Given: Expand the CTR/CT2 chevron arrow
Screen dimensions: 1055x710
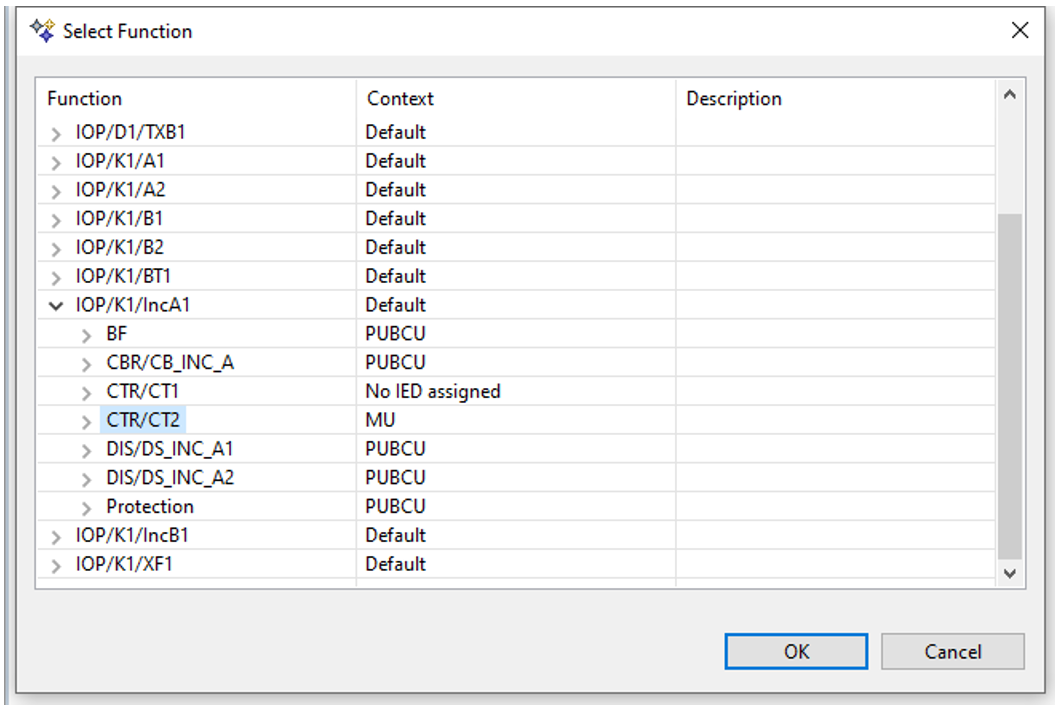Looking at the screenshot, I should coord(87,421).
